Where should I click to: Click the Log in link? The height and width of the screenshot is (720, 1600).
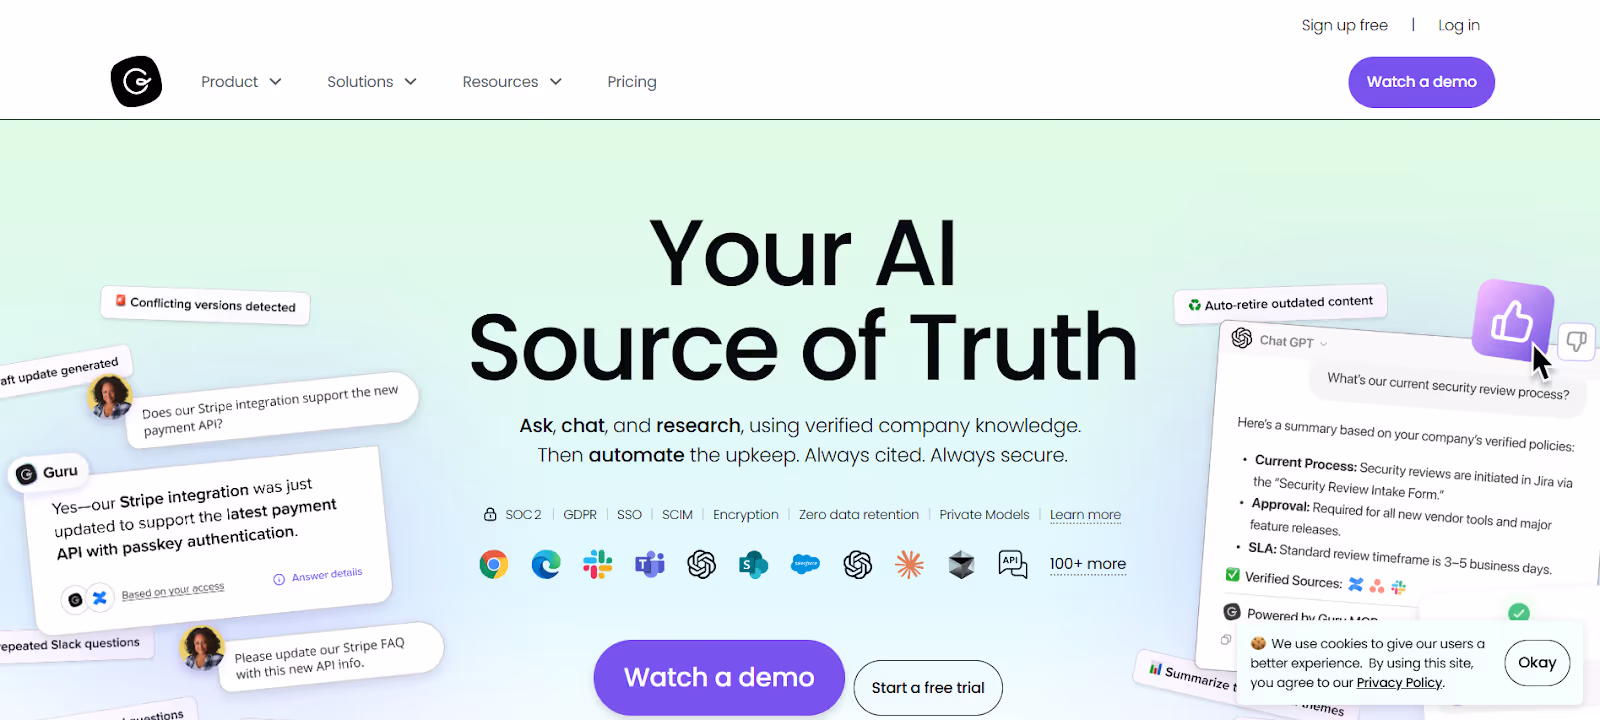pyautogui.click(x=1459, y=25)
